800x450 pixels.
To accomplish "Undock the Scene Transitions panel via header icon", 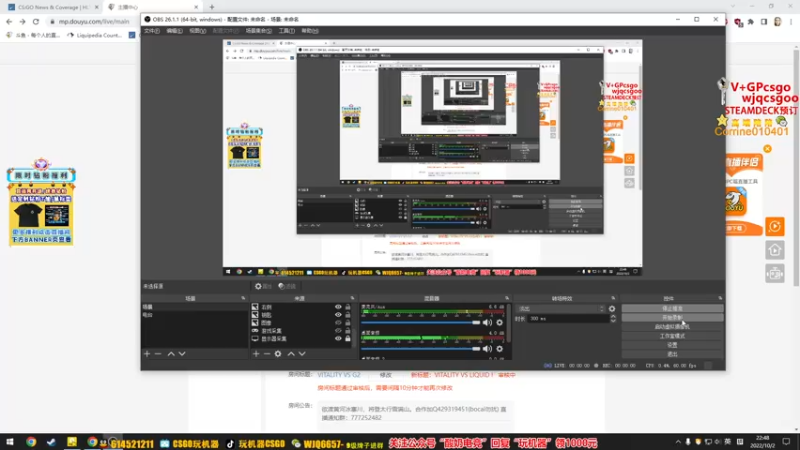I will 613,298.
